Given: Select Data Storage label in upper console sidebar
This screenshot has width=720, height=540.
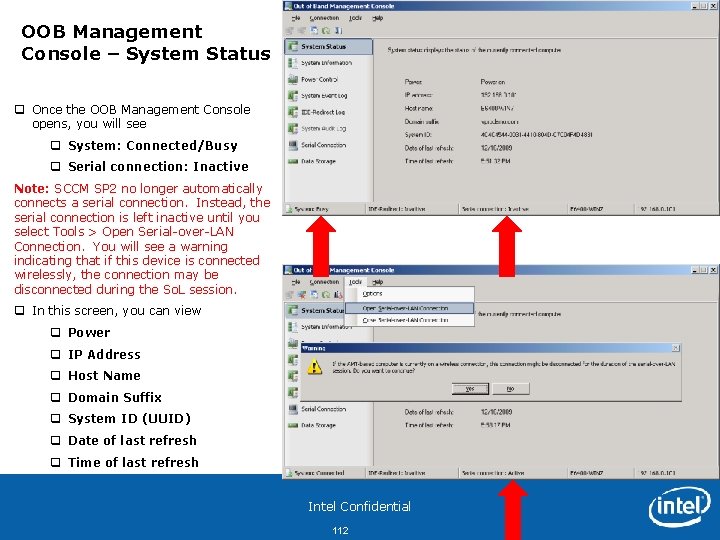Looking at the screenshot, I should [318, 162].
